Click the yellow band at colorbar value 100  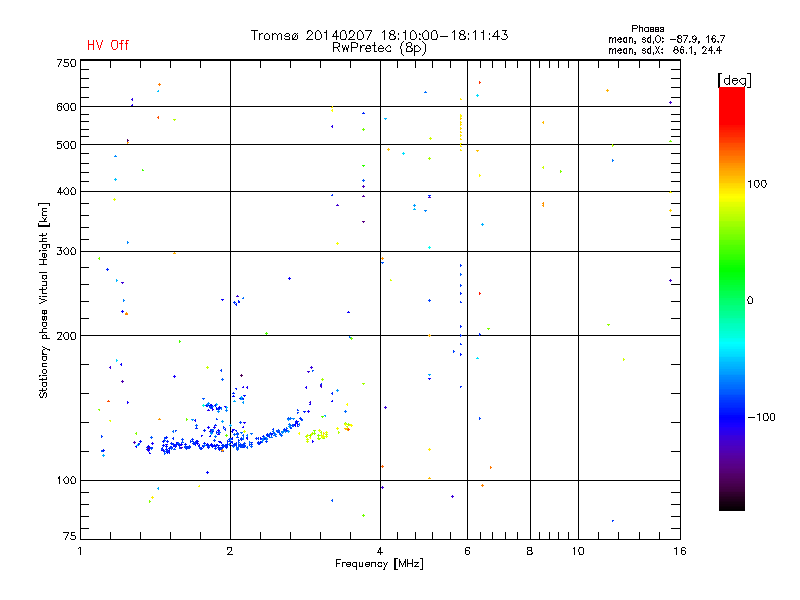[x=732, y=184]
